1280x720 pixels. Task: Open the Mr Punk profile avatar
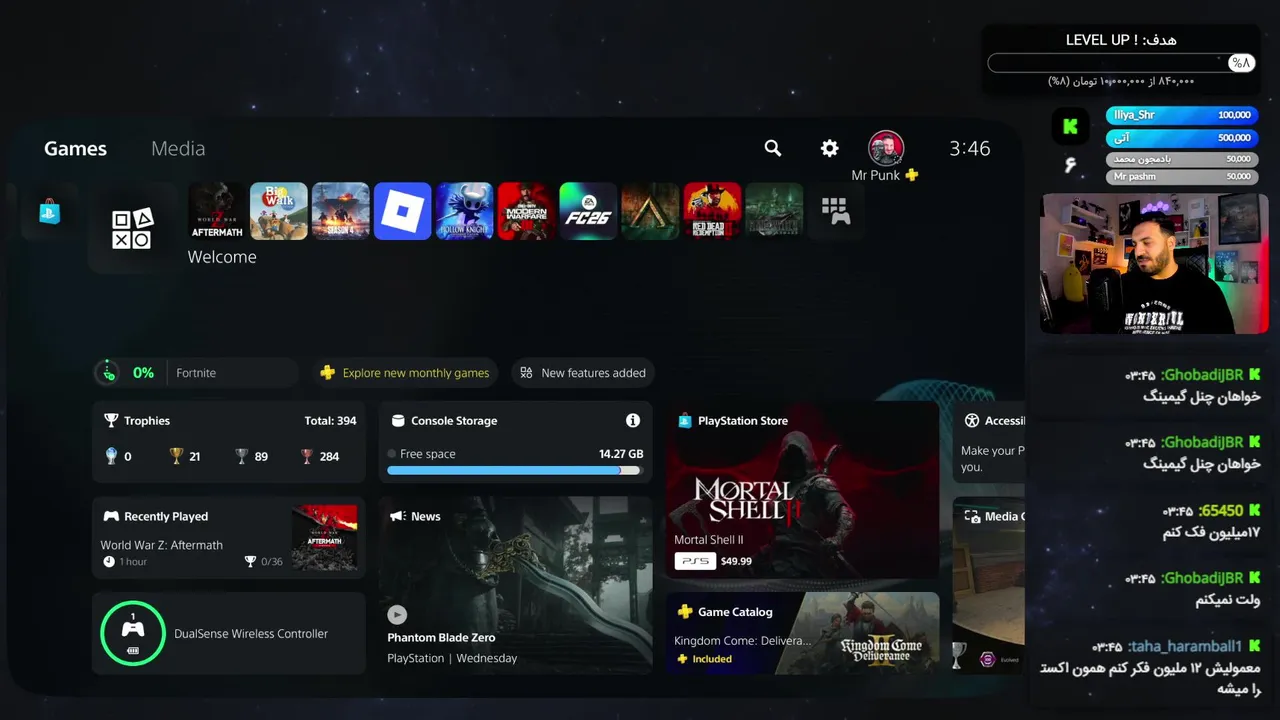click(886, 148)
